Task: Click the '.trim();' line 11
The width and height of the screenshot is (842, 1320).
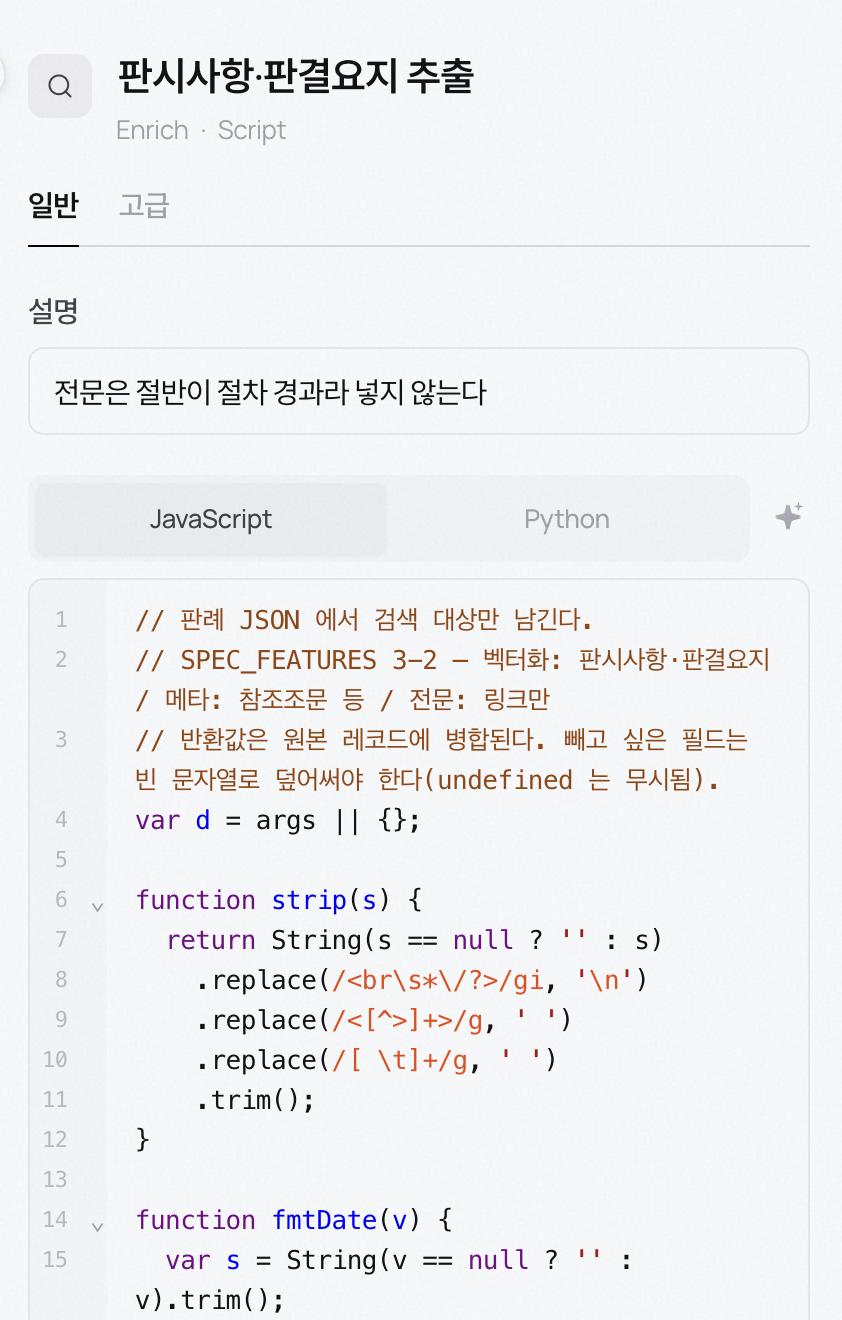Action: click(x=256, y=1100)
